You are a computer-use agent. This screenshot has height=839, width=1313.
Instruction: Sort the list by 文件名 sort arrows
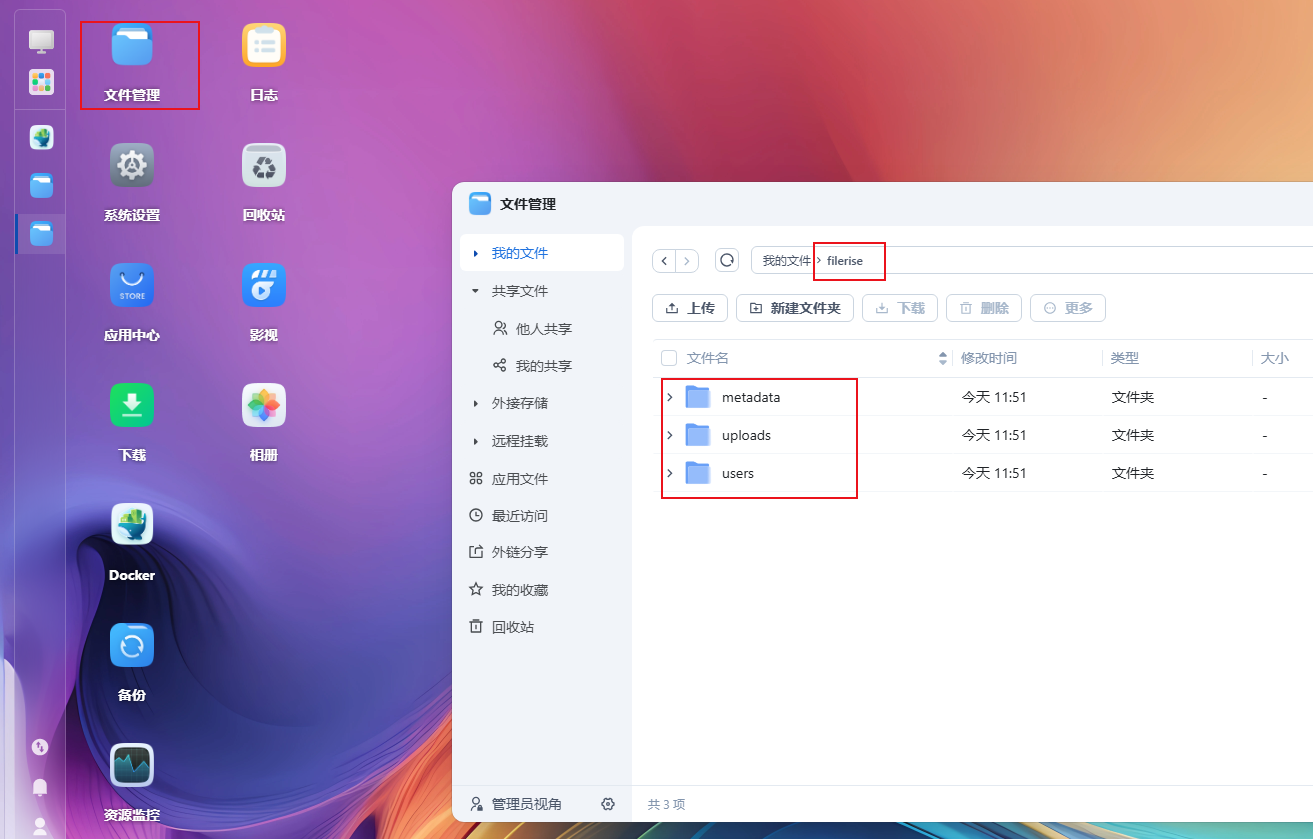pos(942,358)
